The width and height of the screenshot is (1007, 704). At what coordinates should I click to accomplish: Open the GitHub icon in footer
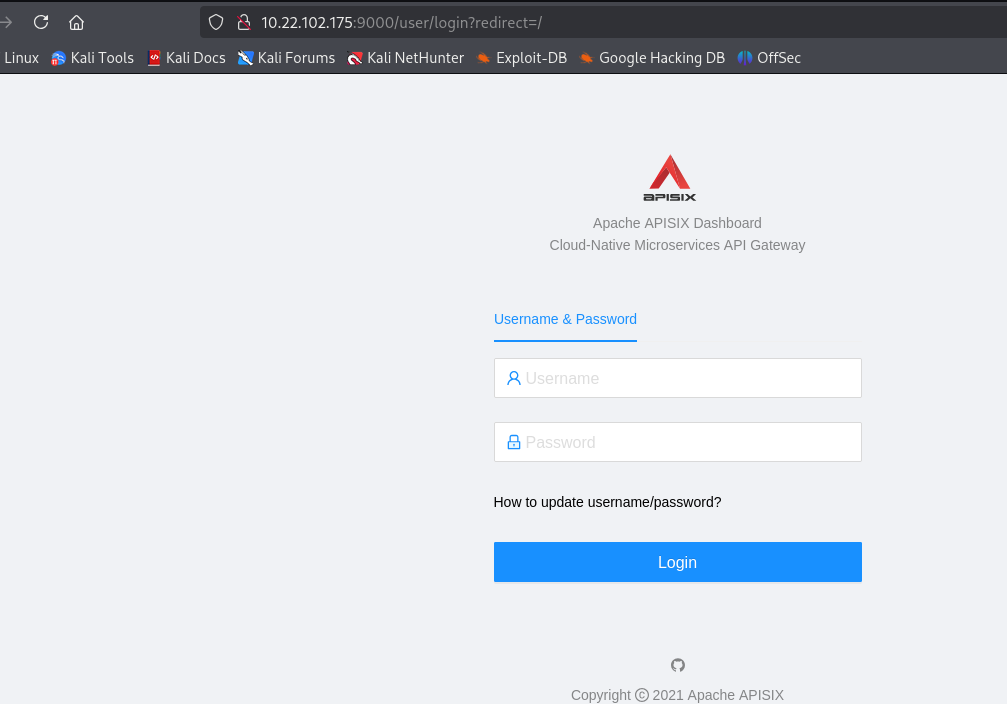point(678,665)
